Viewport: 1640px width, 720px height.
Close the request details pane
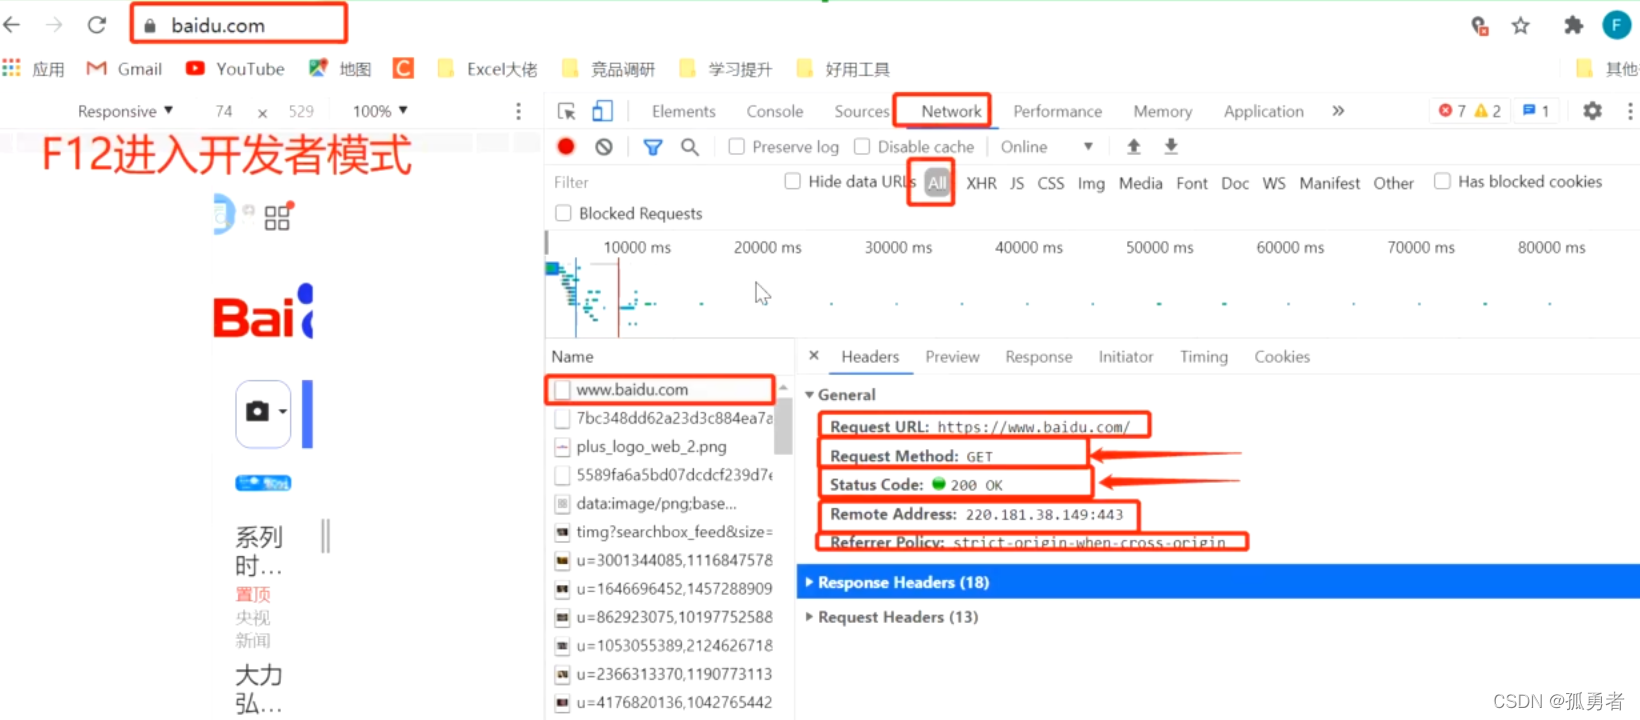[814, 355]
